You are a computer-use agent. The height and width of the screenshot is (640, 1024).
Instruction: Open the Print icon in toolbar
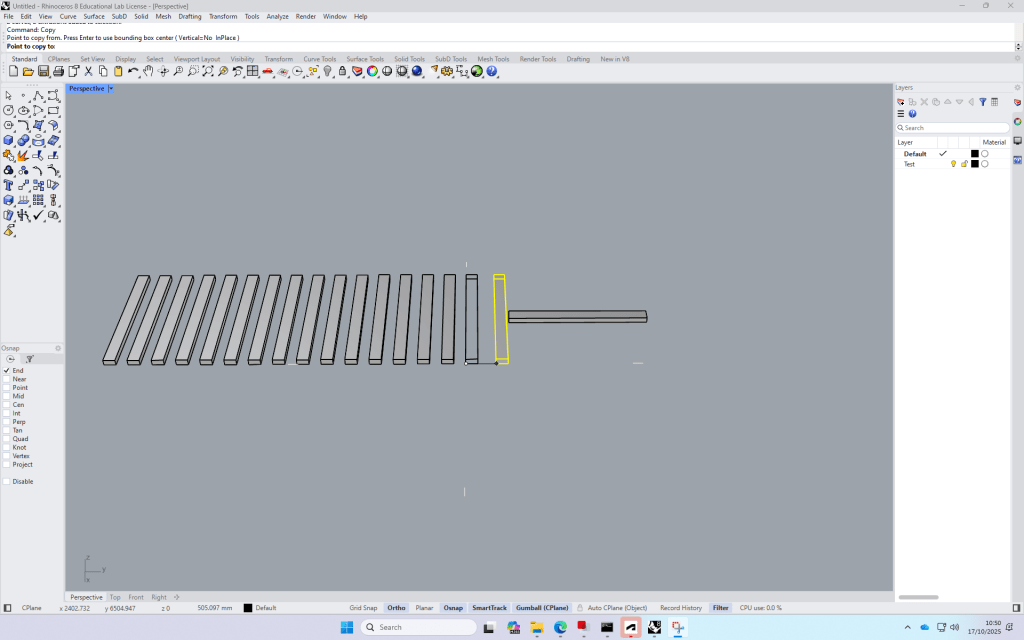tap(58, 71)
